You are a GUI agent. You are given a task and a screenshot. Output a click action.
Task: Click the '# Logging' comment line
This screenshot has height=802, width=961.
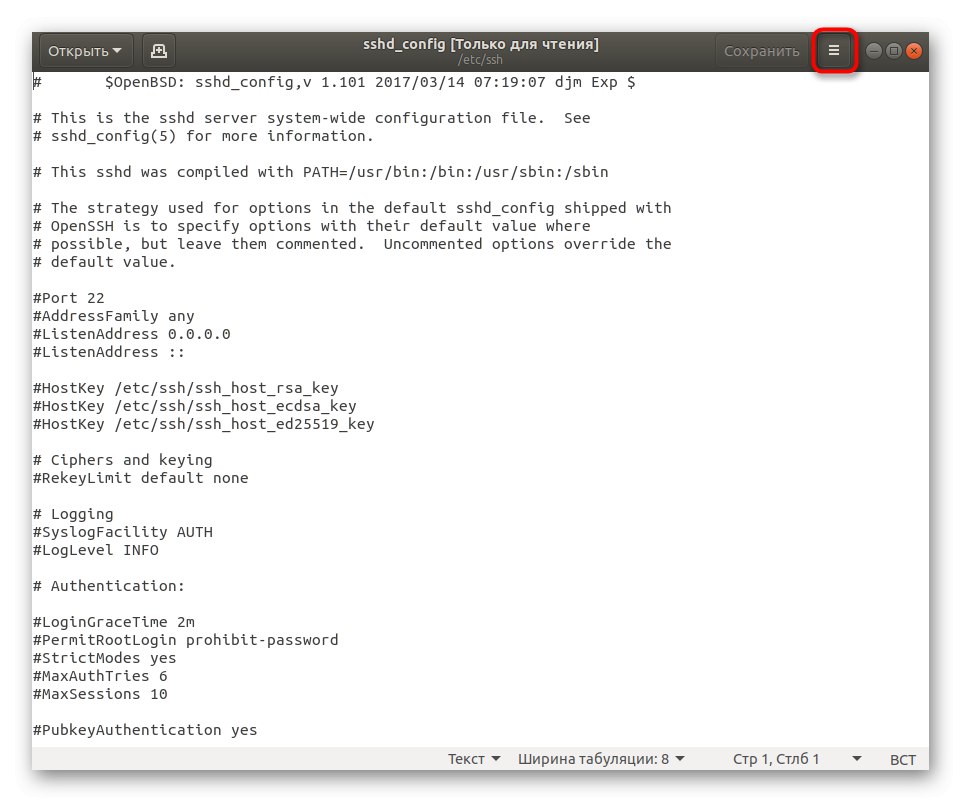(x=73, y=515)
